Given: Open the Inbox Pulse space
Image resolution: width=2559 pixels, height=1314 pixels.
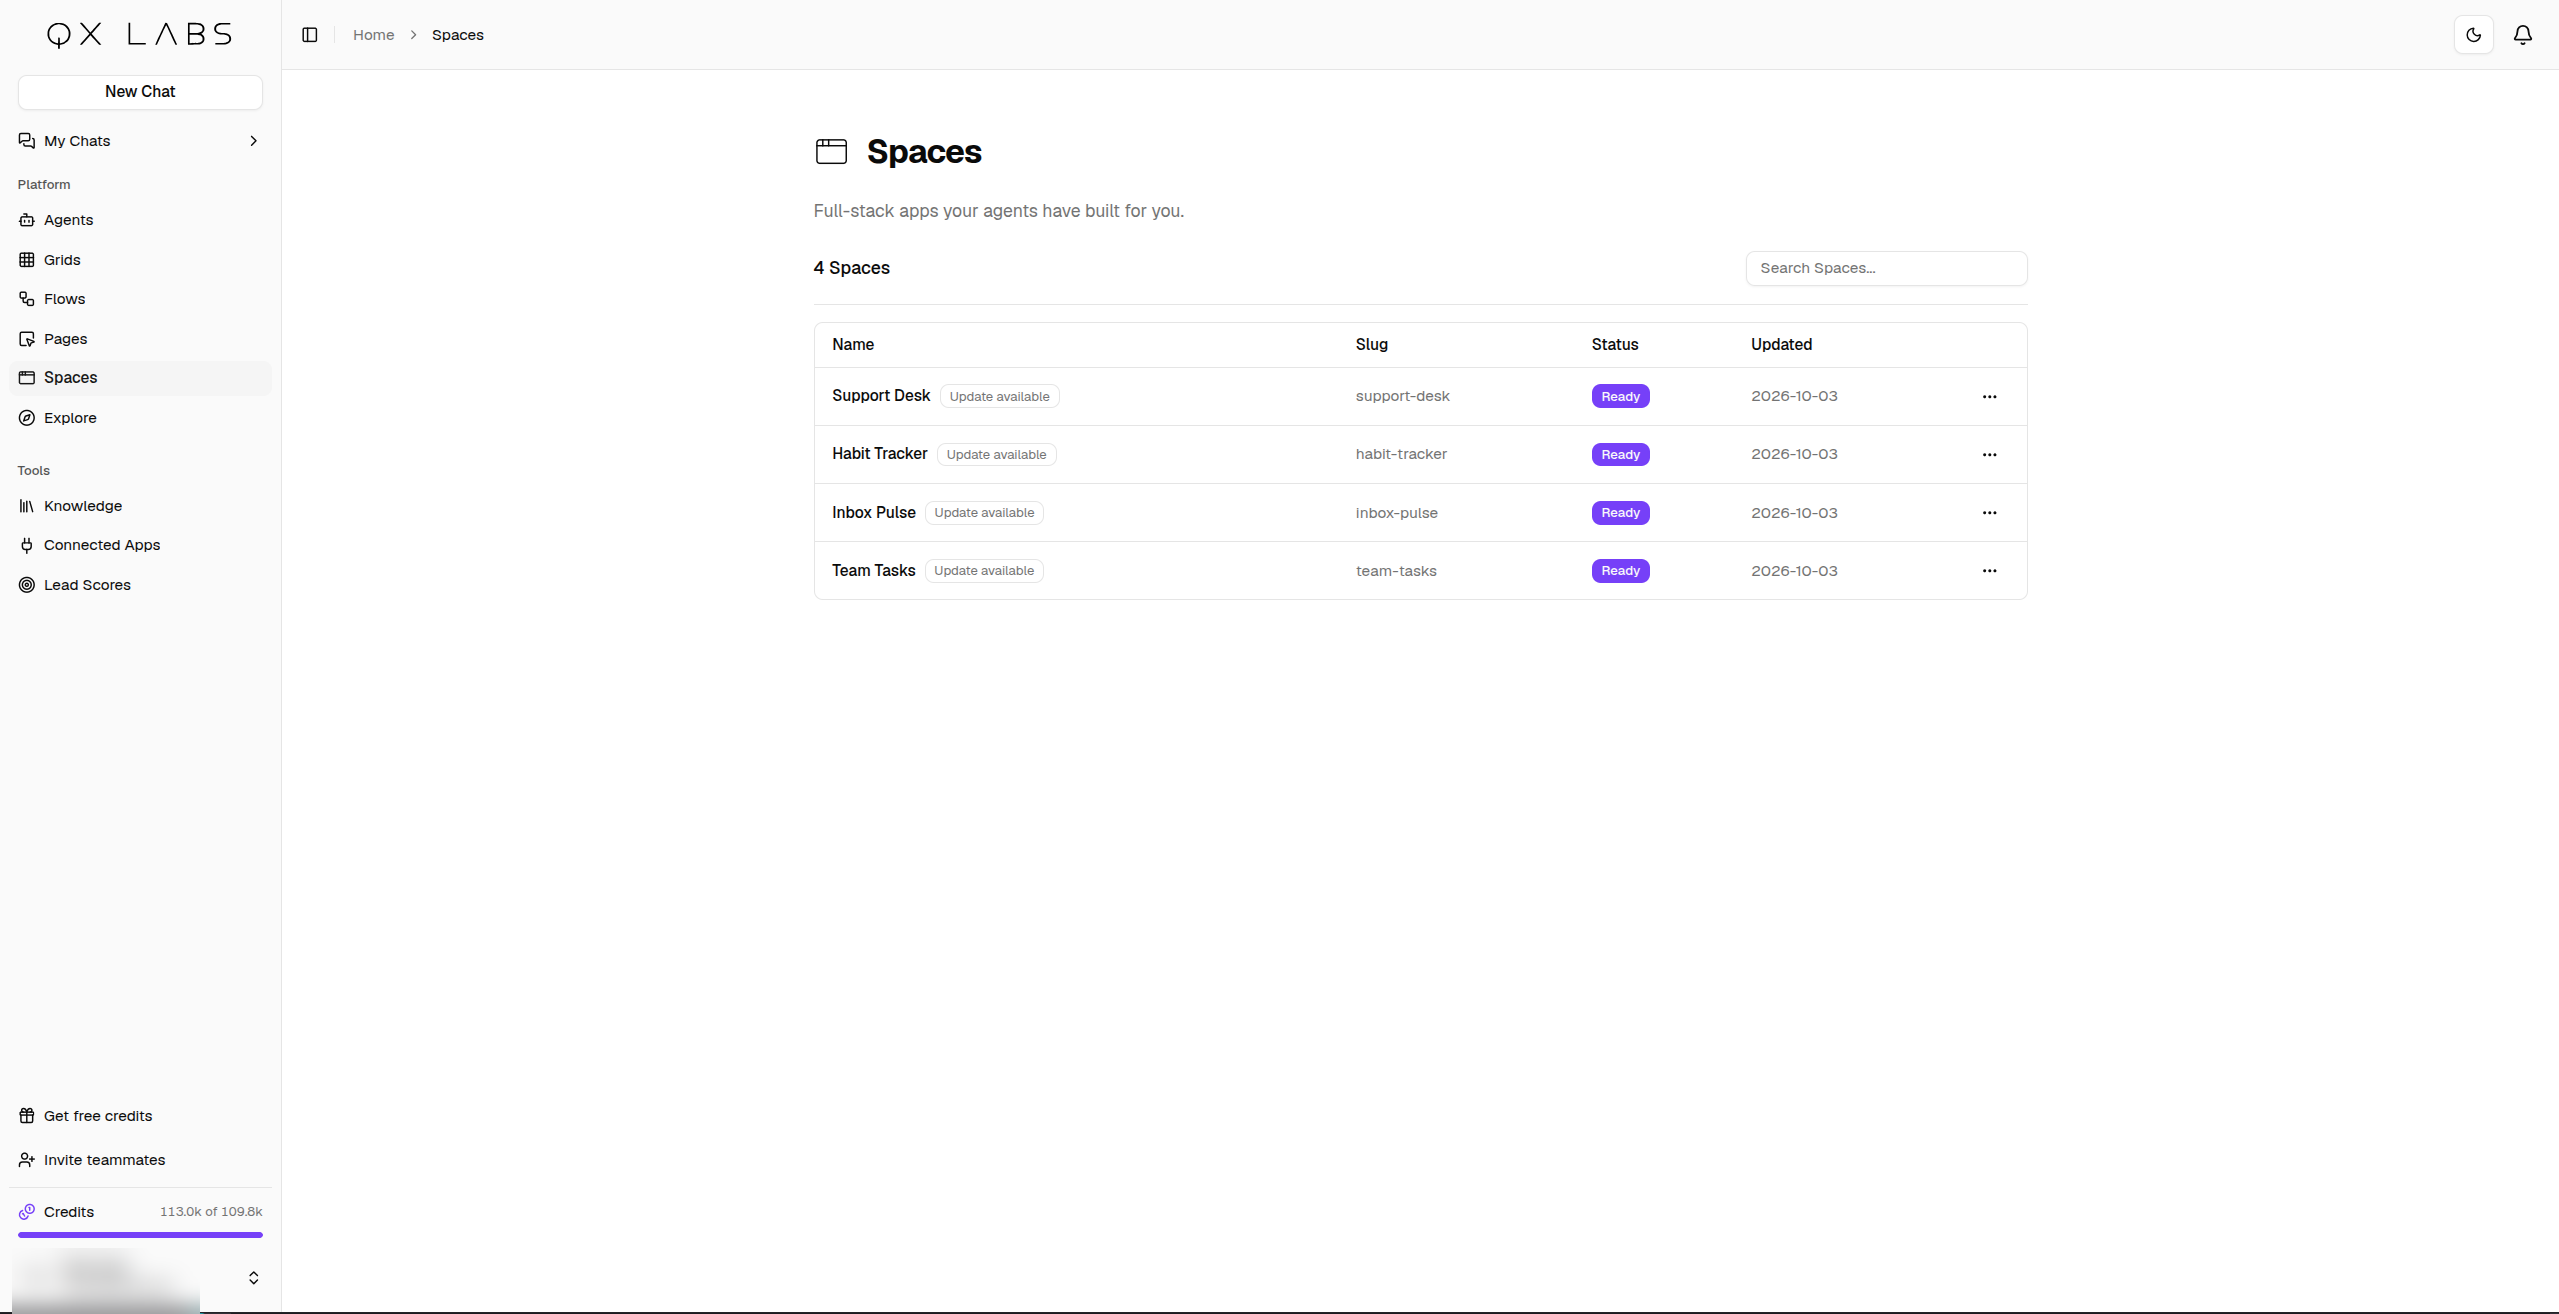Looking at the screenshot, I should pyautogui.click(x=874, y=513).
